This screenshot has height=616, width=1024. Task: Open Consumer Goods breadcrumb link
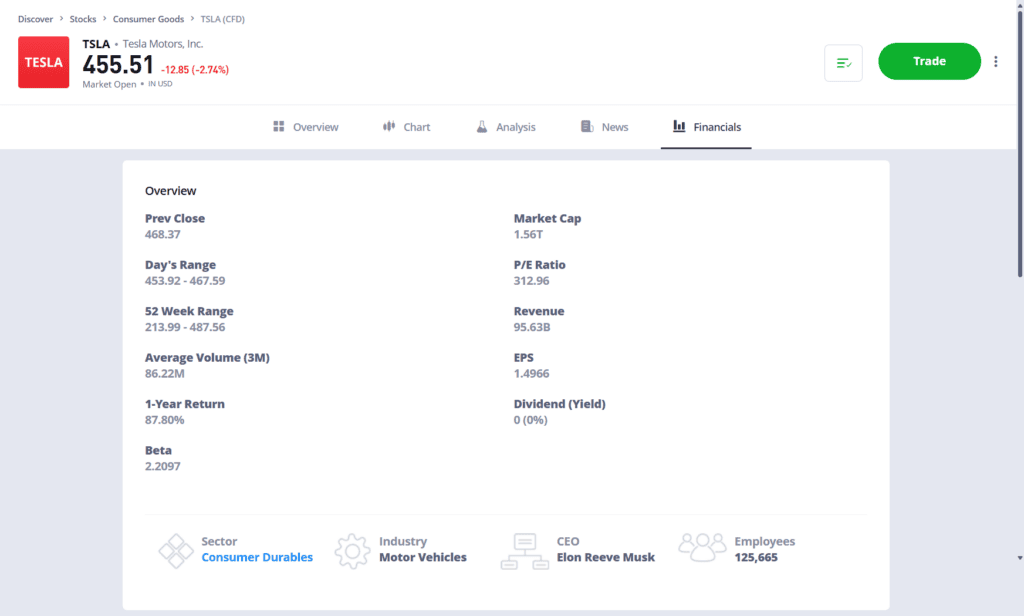(148, 19)
